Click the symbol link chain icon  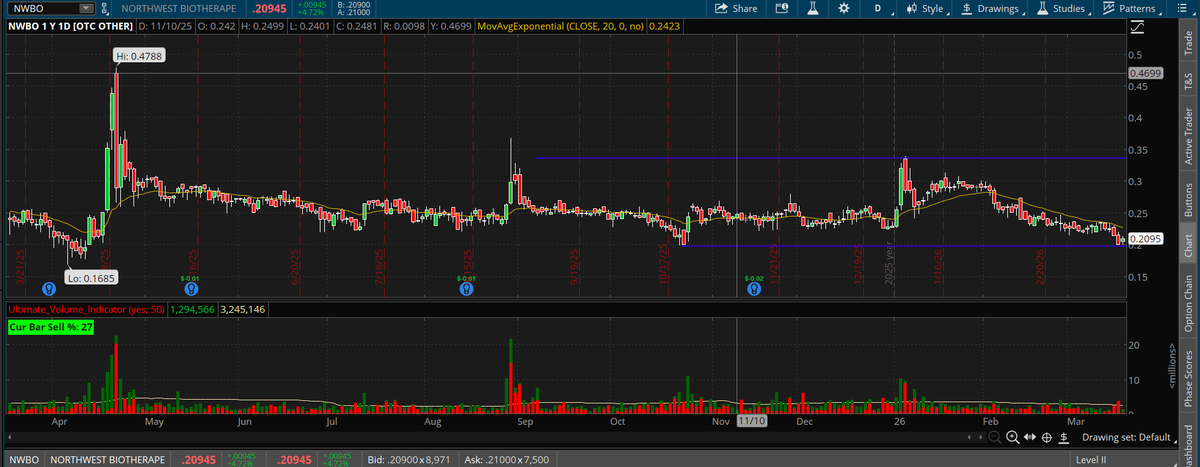tap(104, 9)
